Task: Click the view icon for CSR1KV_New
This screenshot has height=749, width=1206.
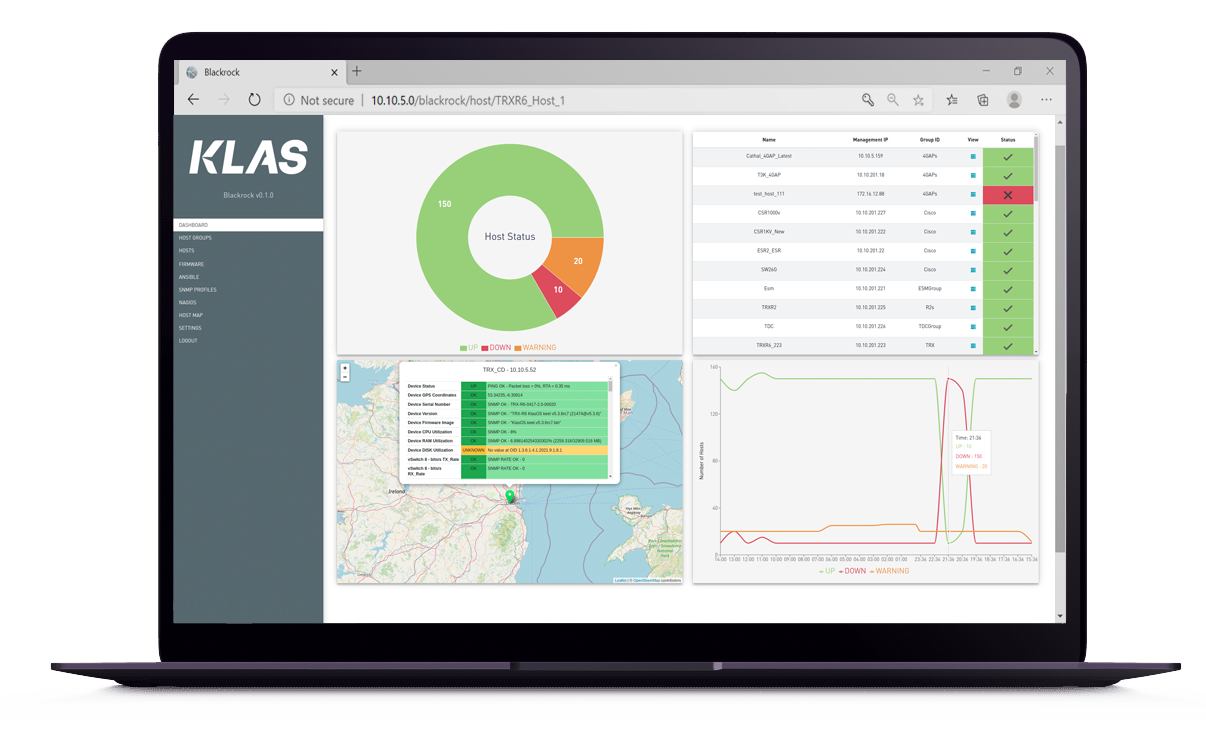Action: [x=972, y=232]
